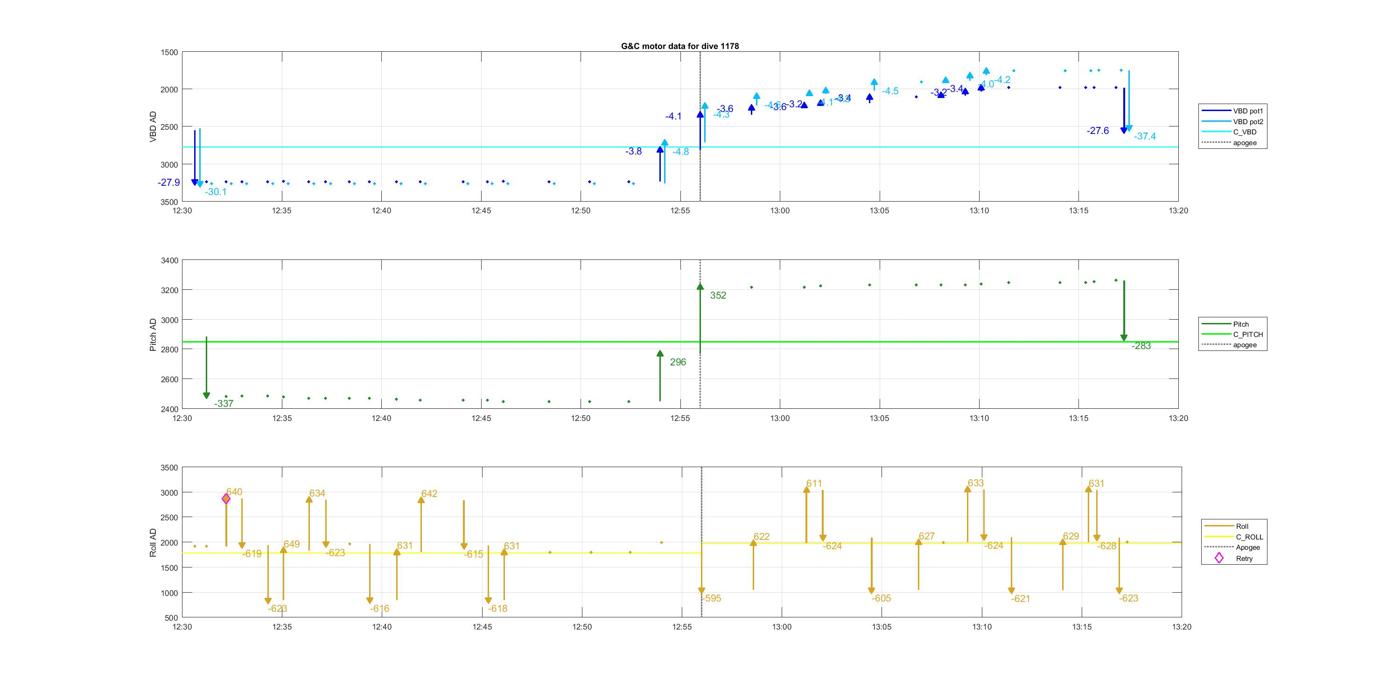Click the 296 pitch data label

[678, 362]
